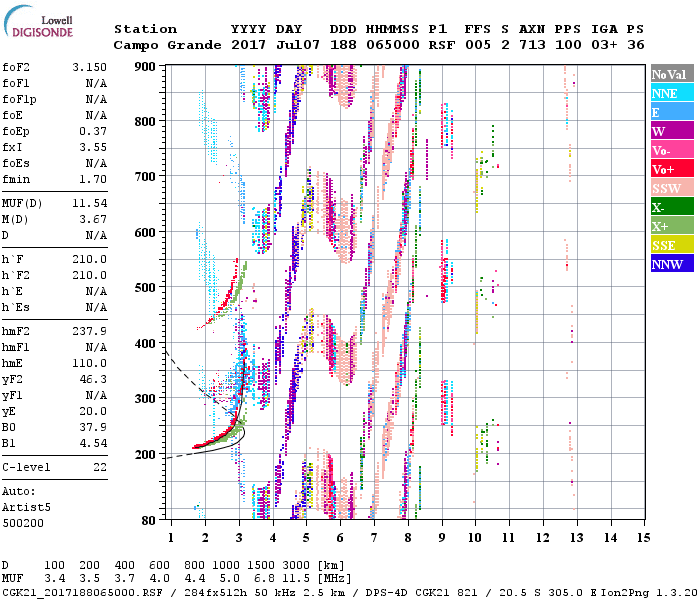
Task: Select the hmF2 value 237.9
Action: [x=88, y=331]
